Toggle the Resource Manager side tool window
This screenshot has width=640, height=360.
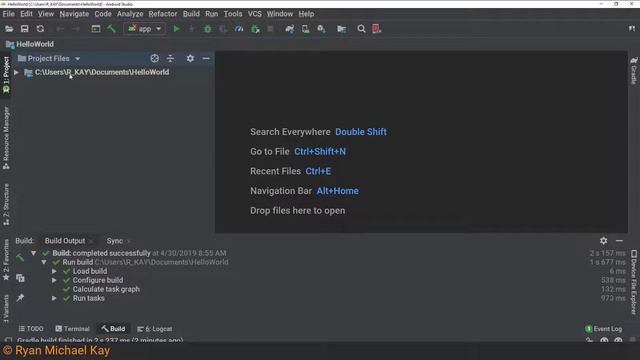pos(6,138)
